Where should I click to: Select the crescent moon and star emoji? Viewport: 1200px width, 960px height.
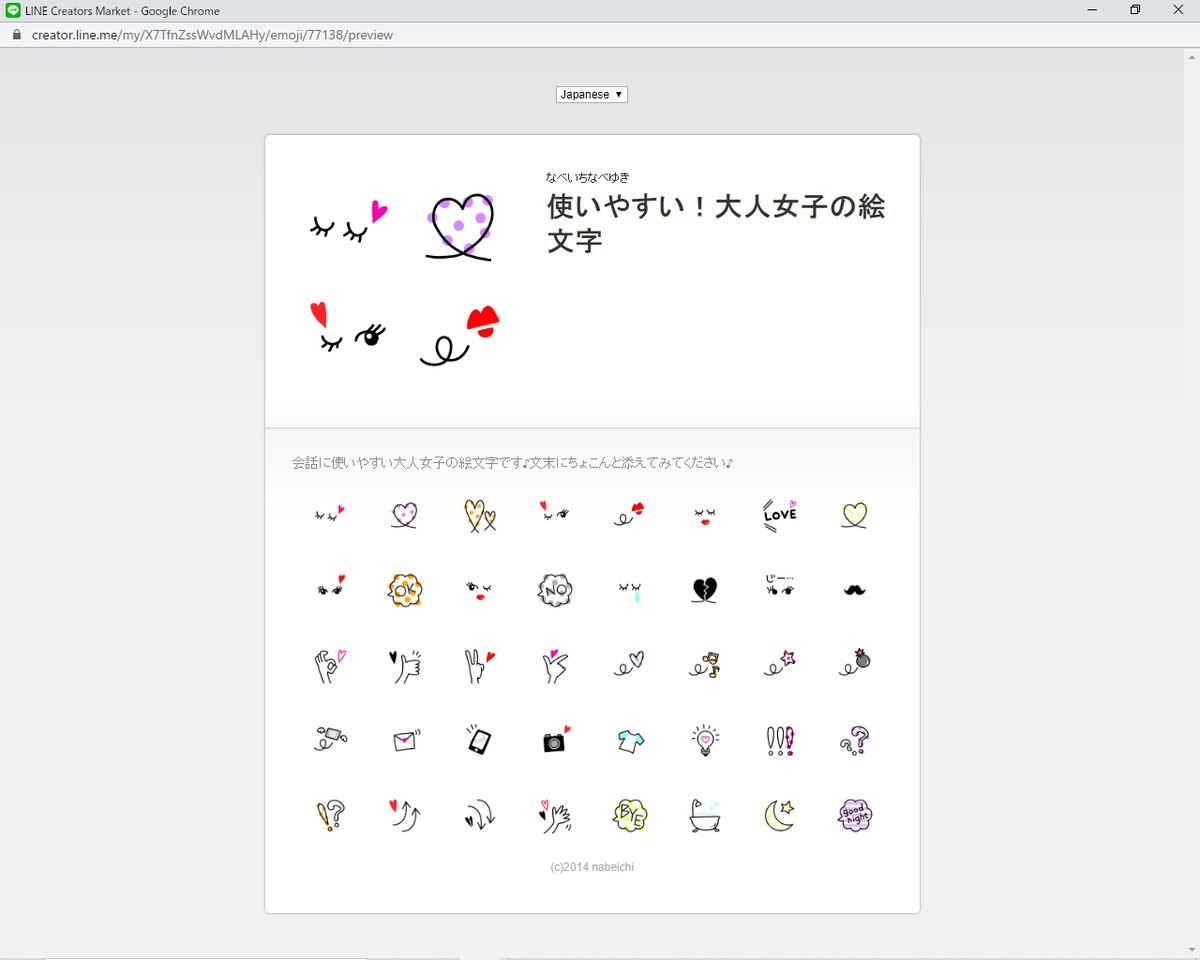coord(779,816)
